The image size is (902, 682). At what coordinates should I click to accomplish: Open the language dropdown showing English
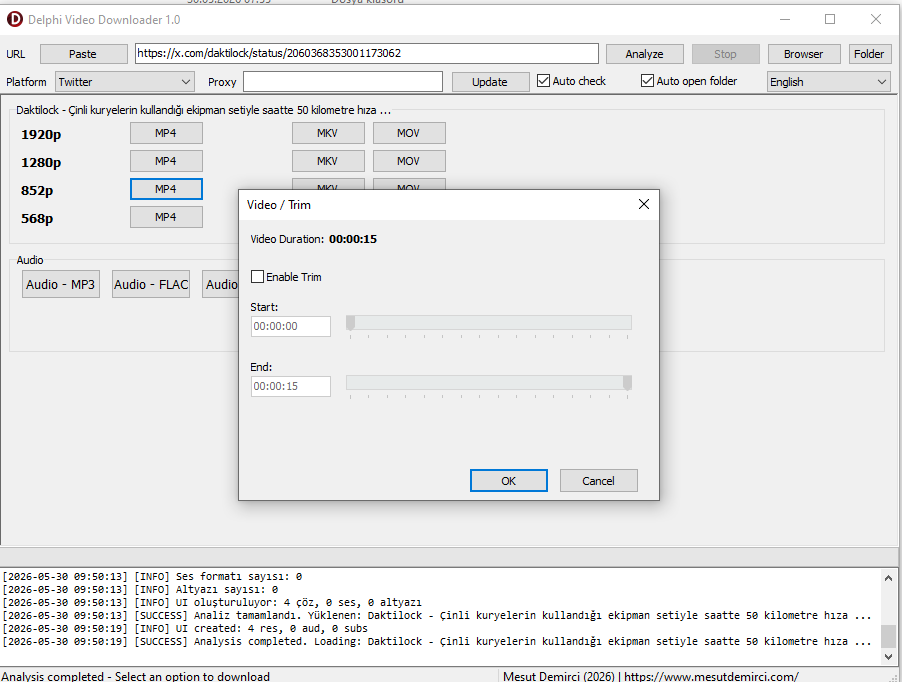pos(829,82)
